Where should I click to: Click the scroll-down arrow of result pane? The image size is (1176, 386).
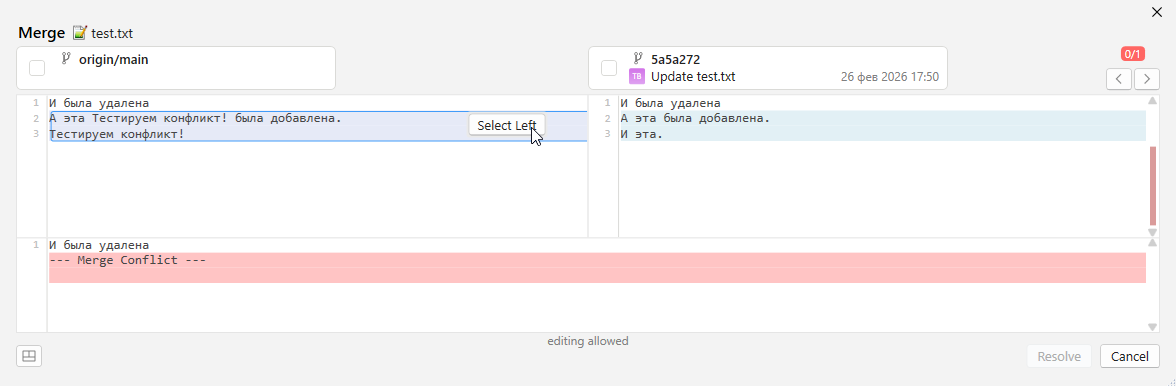click(1153, 327)
